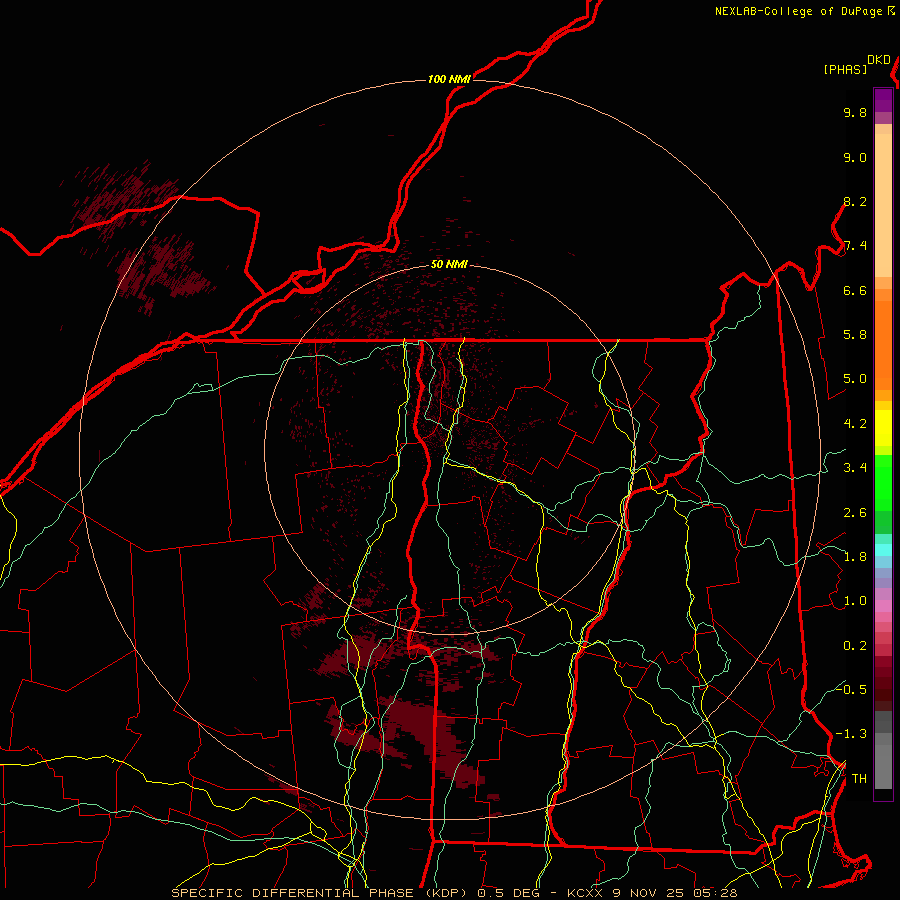The image size is (900, 900).
Task: Click the 5.0 scale value
Action: [x=855, y=379]
